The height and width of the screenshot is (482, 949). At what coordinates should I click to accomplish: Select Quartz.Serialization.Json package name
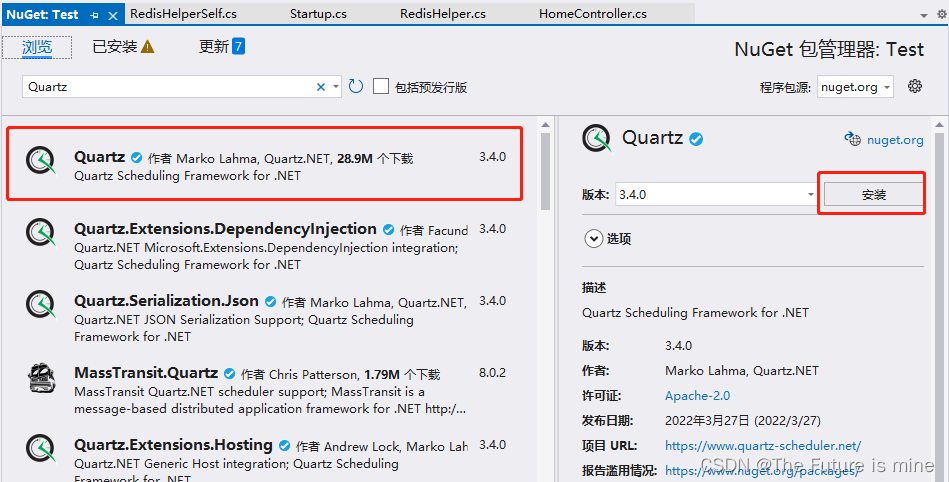[166, 301]
